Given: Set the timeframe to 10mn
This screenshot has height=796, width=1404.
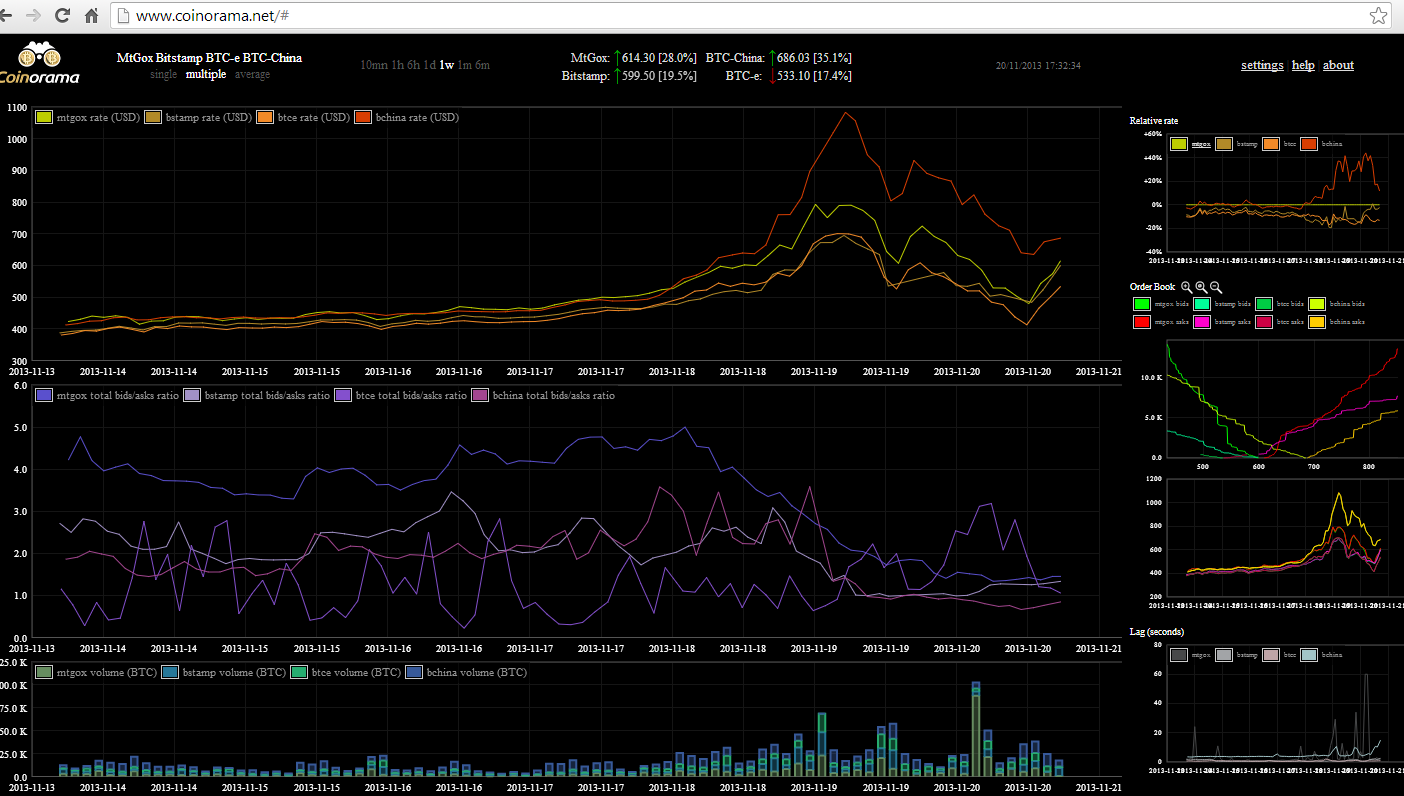Looking at the screenshot, I should (373, 66).
